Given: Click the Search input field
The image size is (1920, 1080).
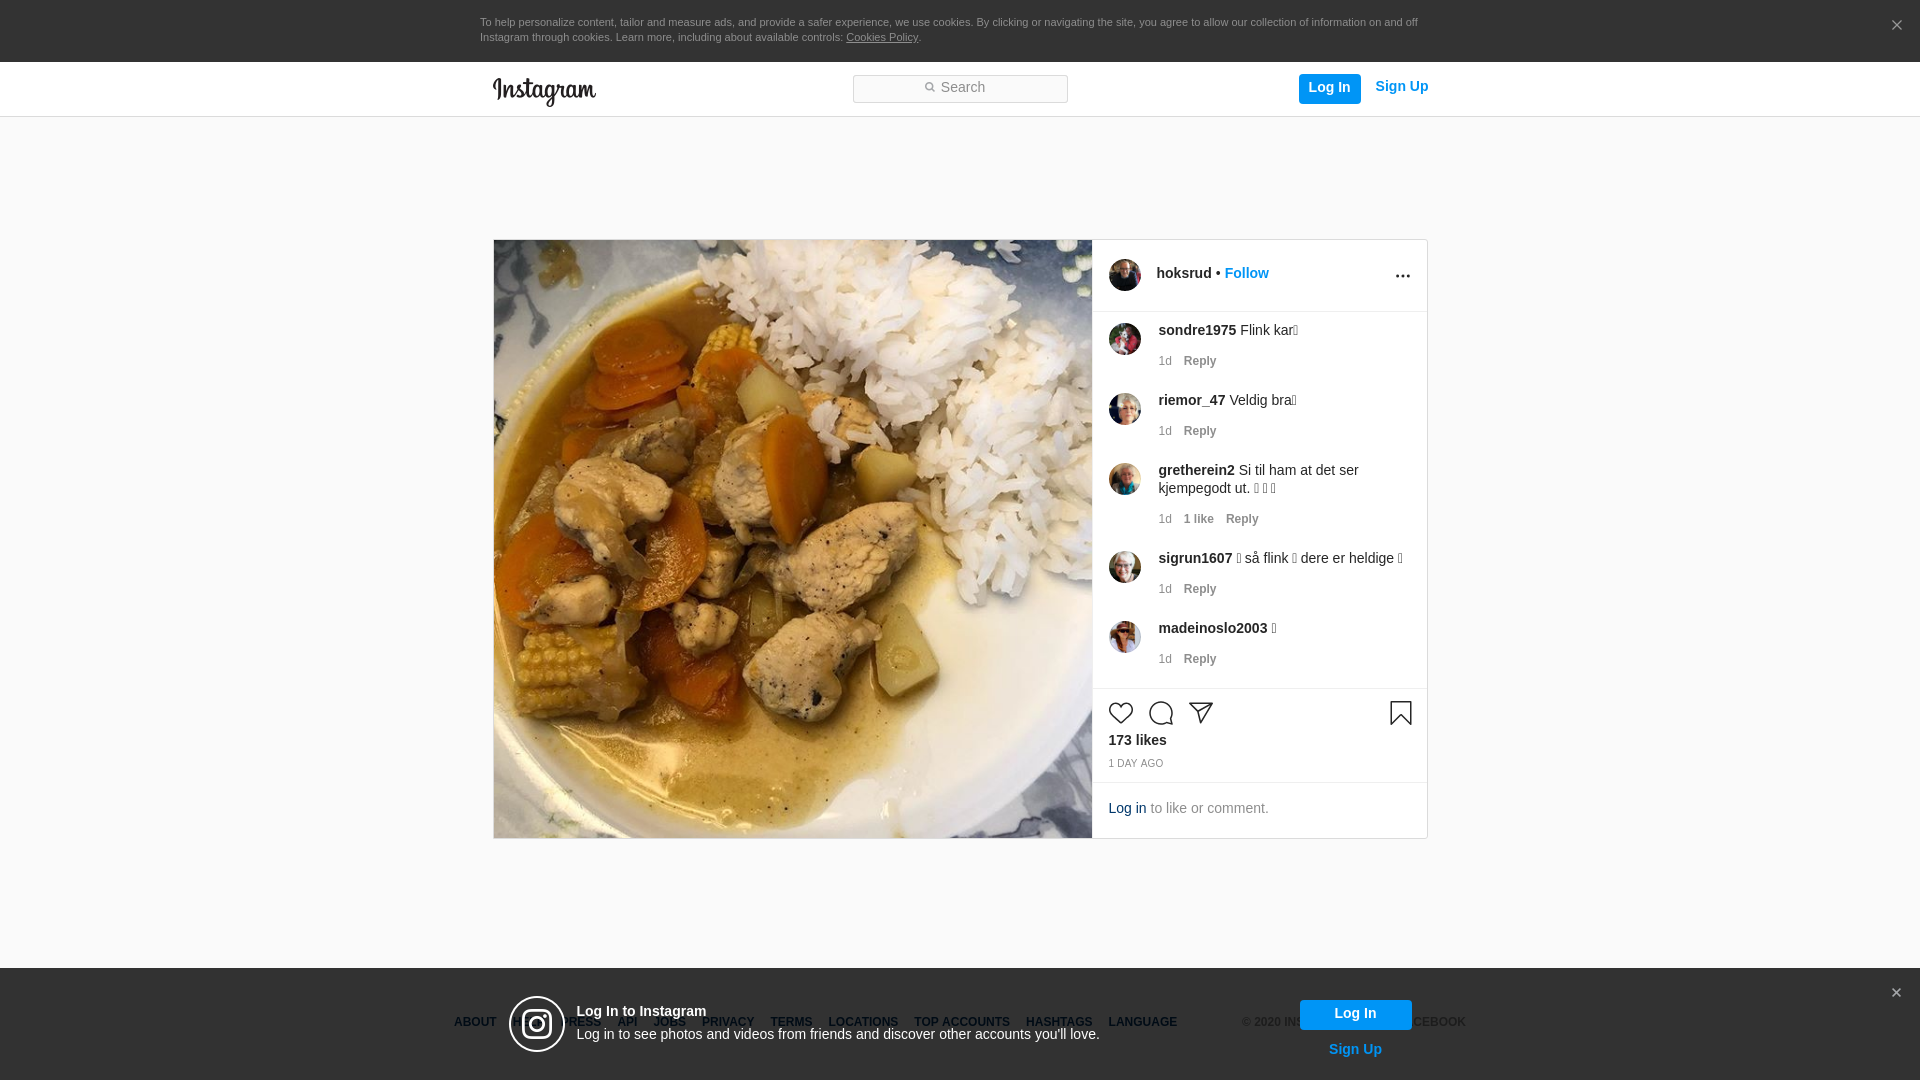Looking at the screenshot, I should coord(960,89).
